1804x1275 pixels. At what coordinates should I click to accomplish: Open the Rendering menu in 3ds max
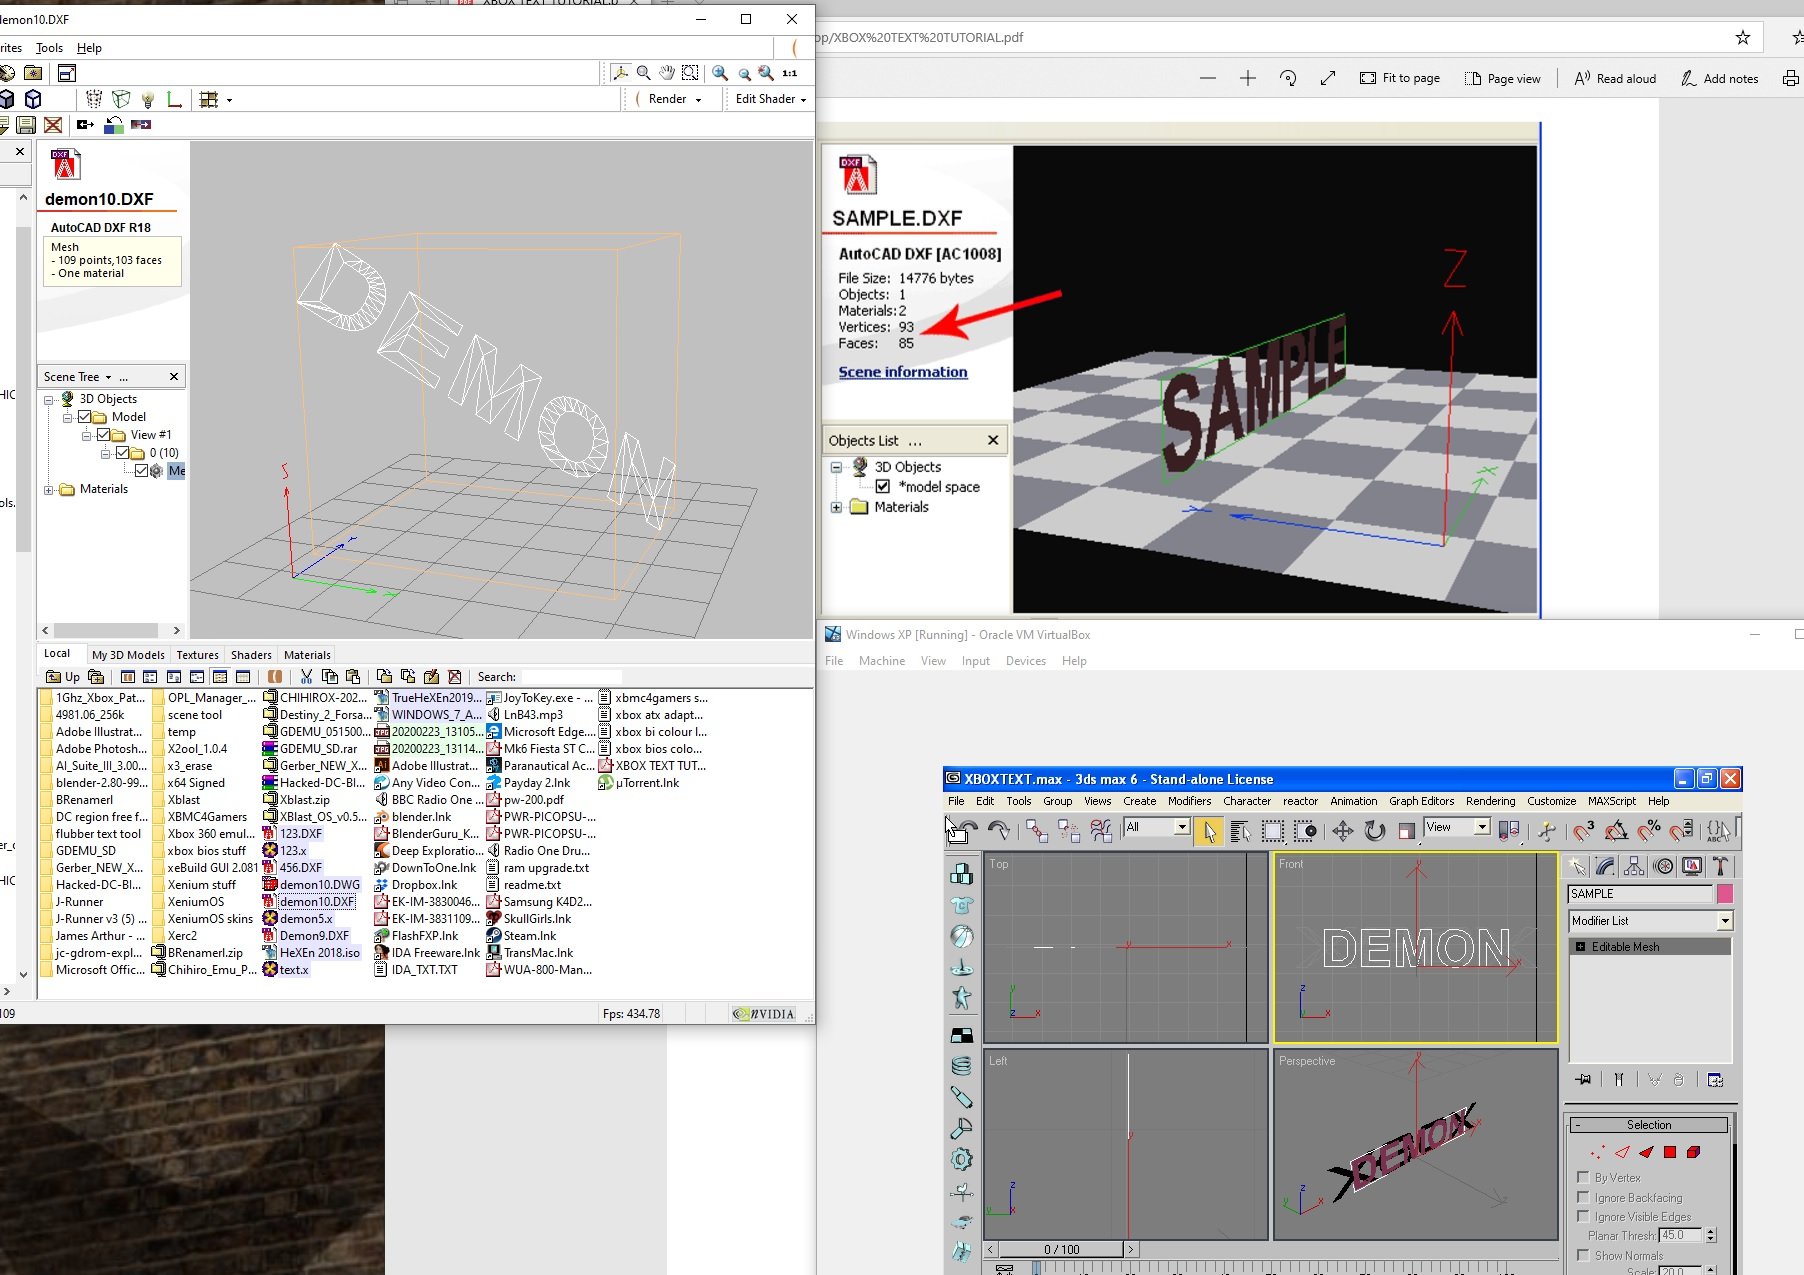click(x=1490, y=801)
